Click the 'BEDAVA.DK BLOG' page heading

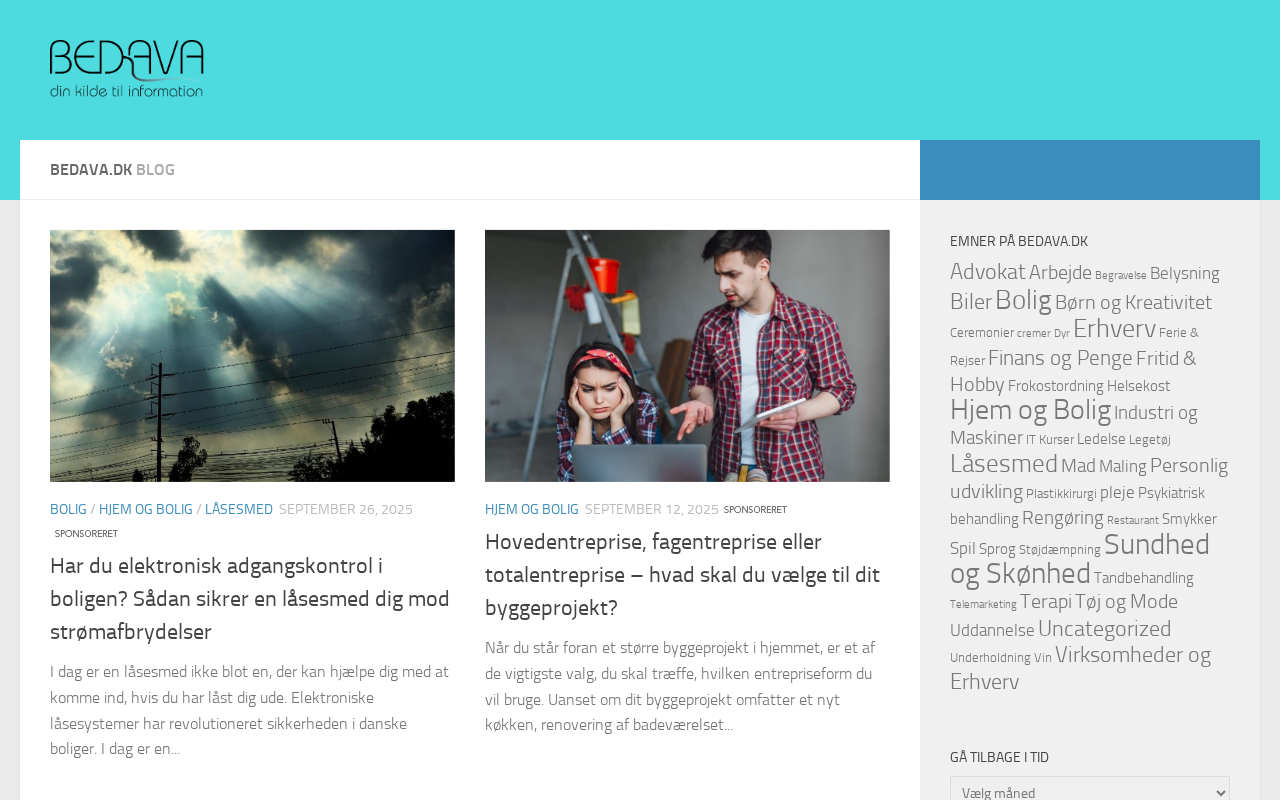[x=112, y=170]
